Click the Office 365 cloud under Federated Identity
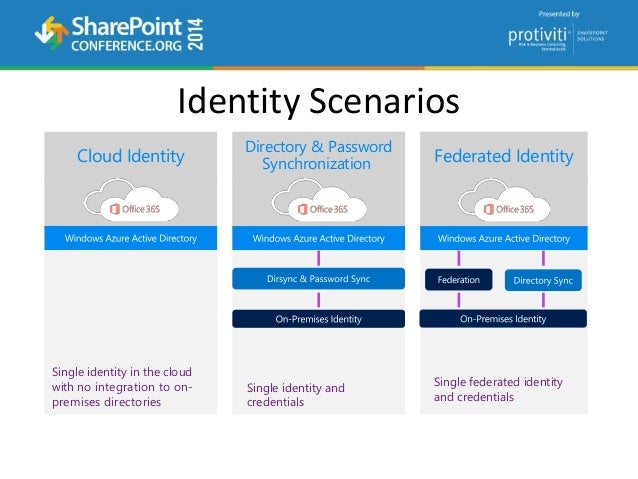Image resolution: width=638 pixels, height=479 pixels. point(504,200)
